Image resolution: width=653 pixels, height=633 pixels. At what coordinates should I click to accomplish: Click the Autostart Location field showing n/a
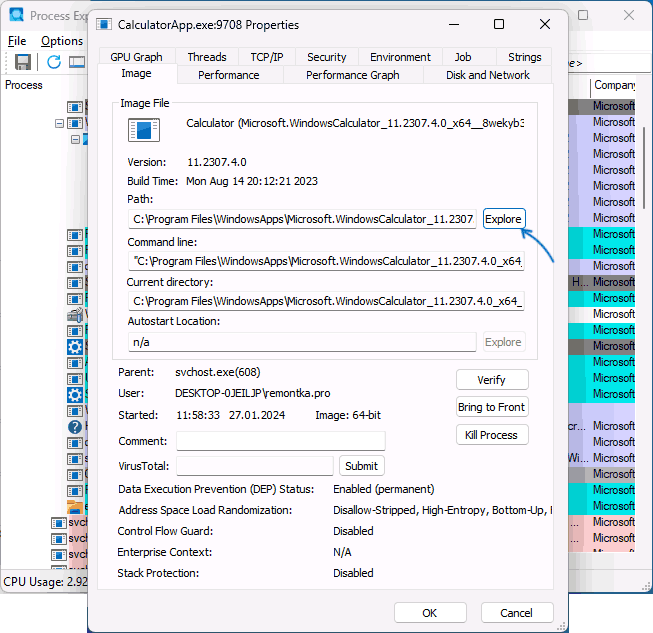(x=302, y=342)
